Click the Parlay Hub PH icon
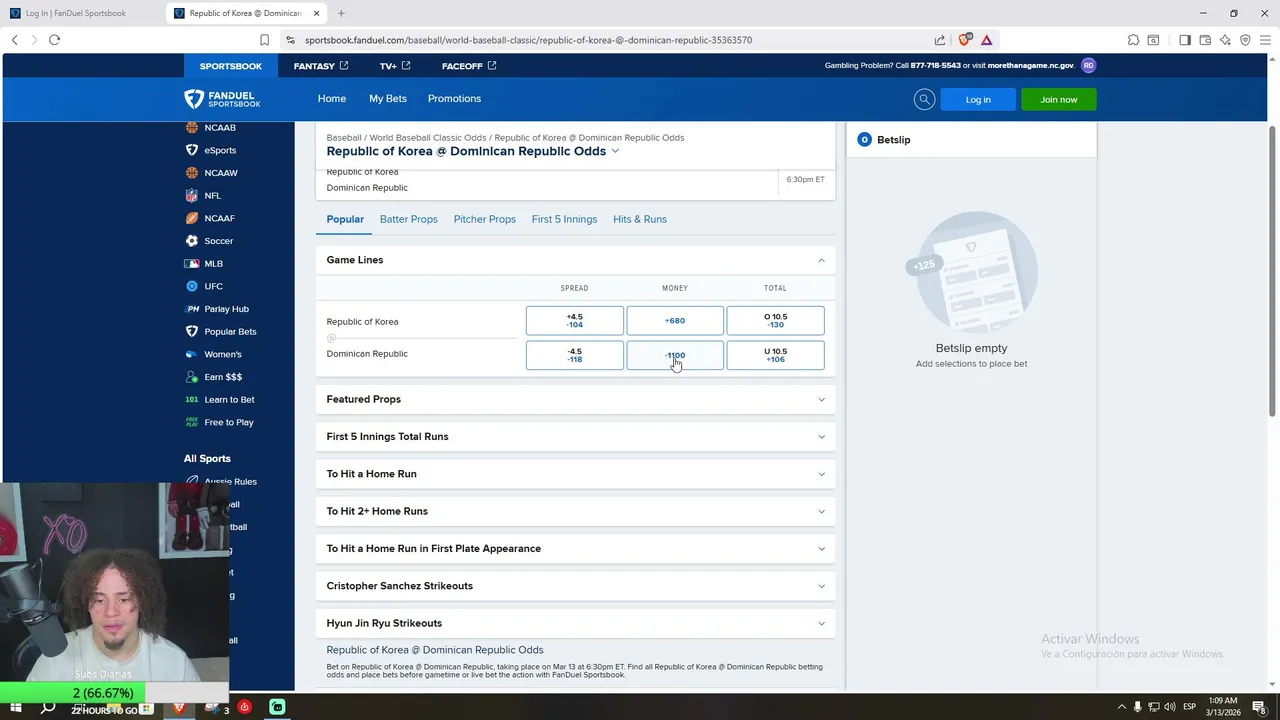 [x=192, y=309]
